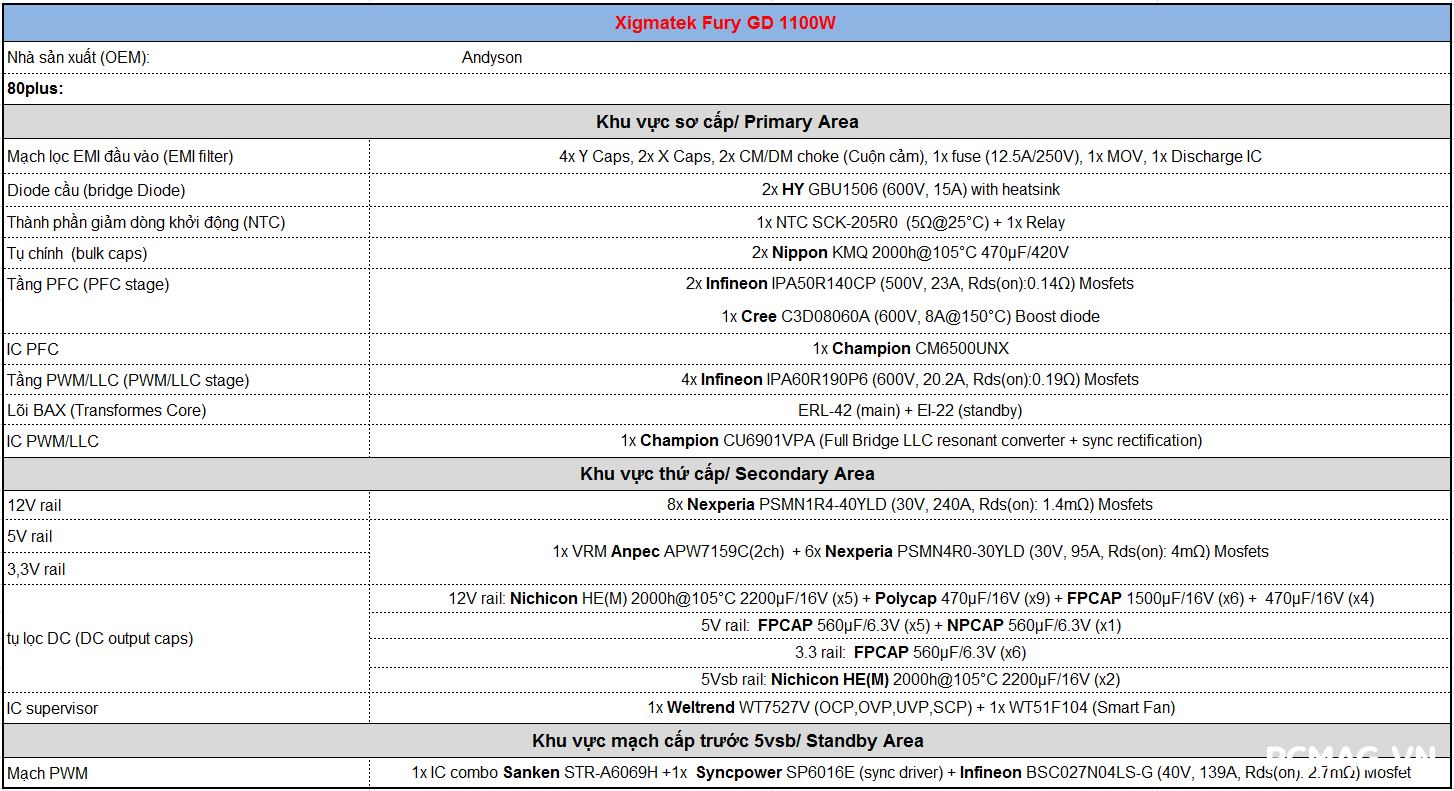Select the Nippon KMQ bulk caps cell

[x=910, y=253]
